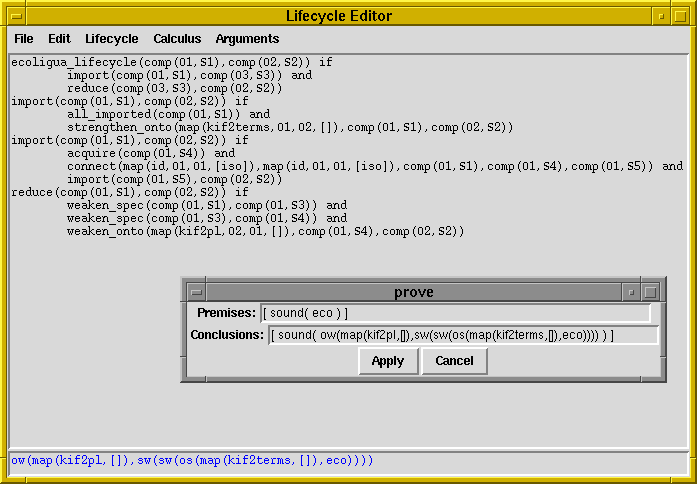Click the import(comp(O1,S1),comp(O3,S3)) line
The width and height of the screenshot is (697, 484).
pyautogui.click(x=189, y=76)
